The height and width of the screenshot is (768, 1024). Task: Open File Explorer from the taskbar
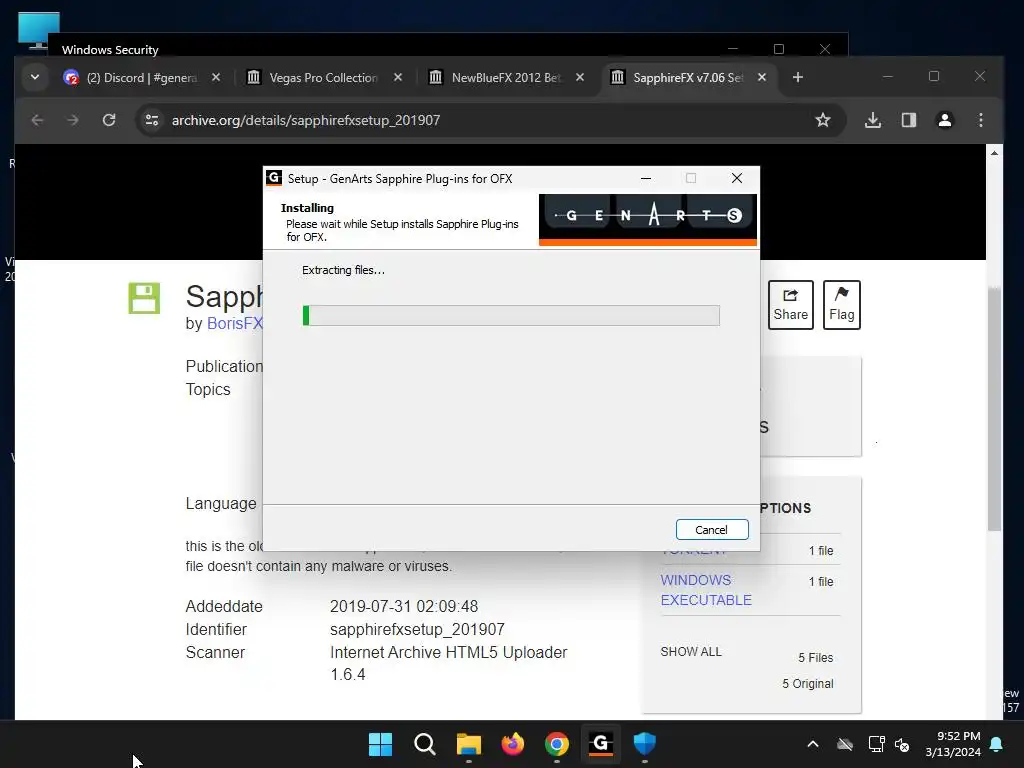pyautogui.click(x=468, y=744)
